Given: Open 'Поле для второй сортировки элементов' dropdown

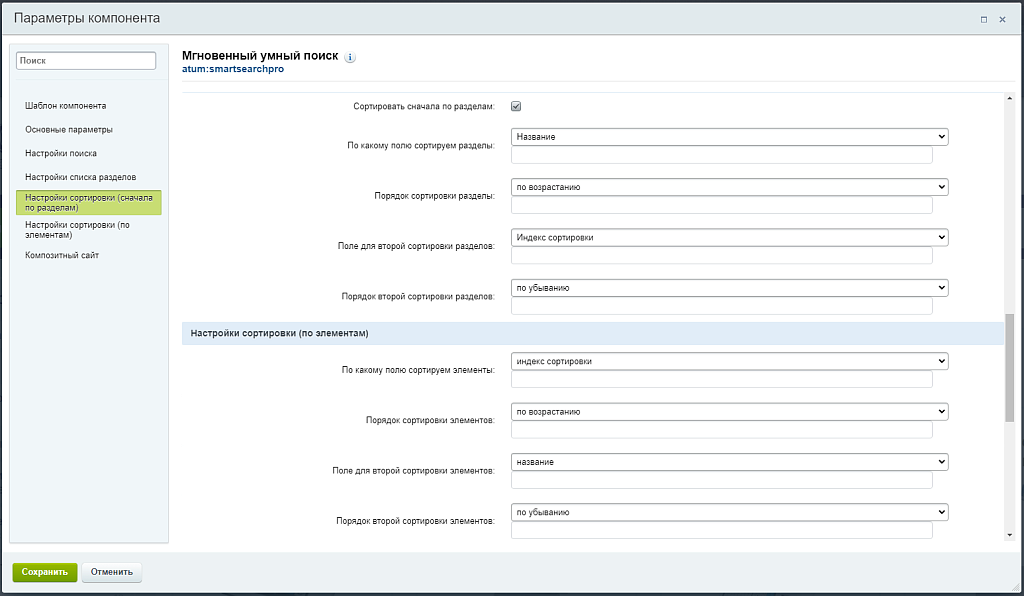Looking at the screenshot, I should pos(729,462).
